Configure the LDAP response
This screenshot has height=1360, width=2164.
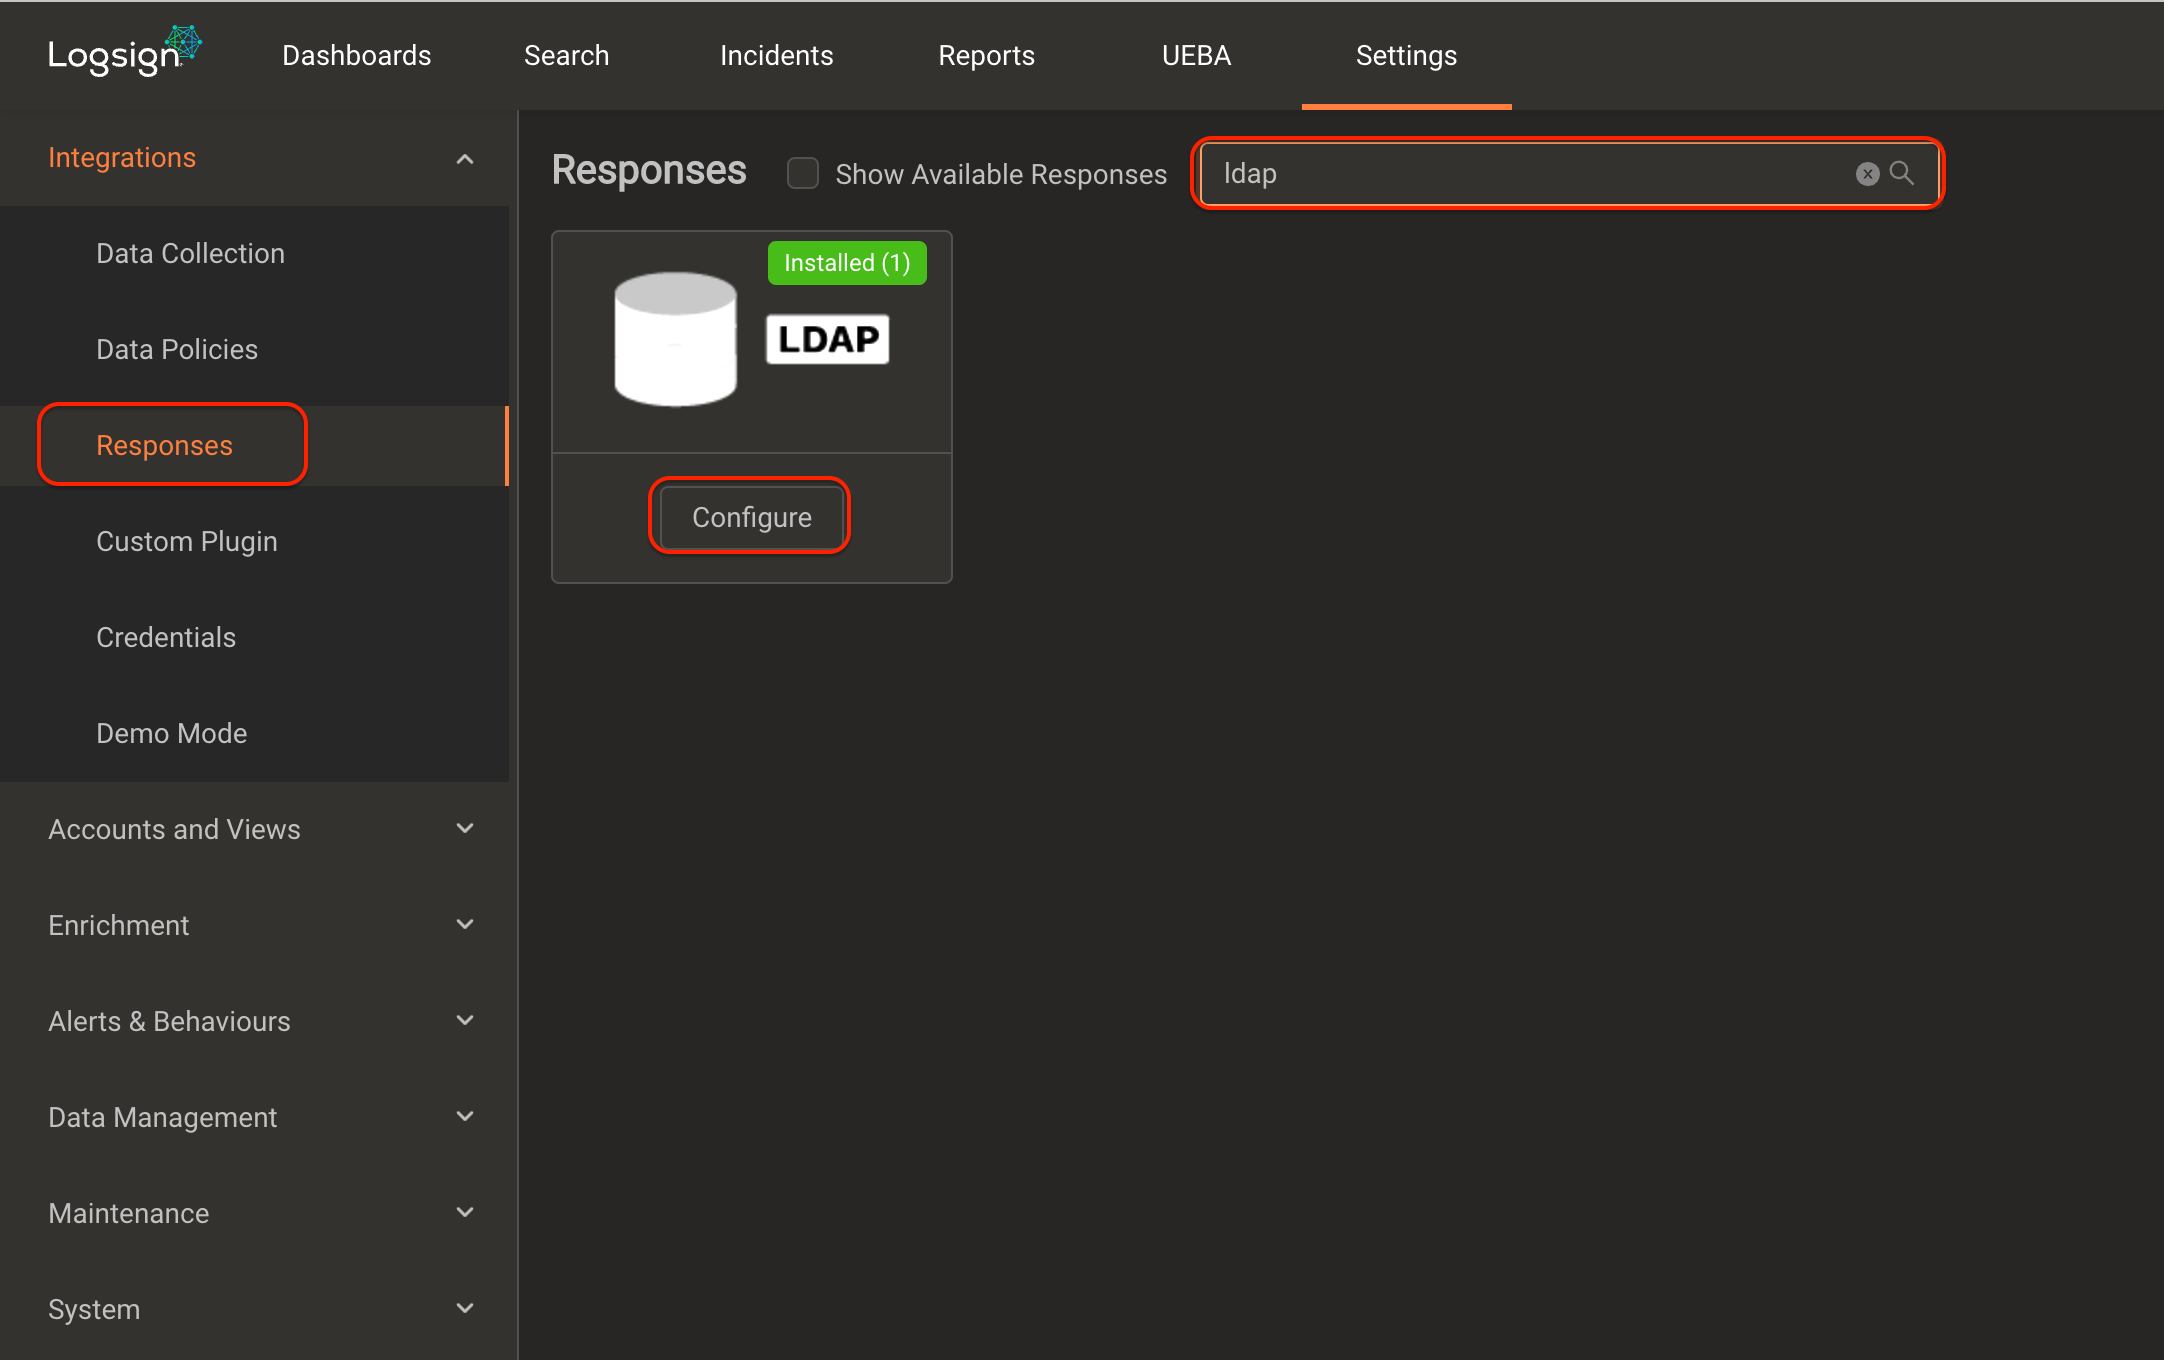pos(752,517)
